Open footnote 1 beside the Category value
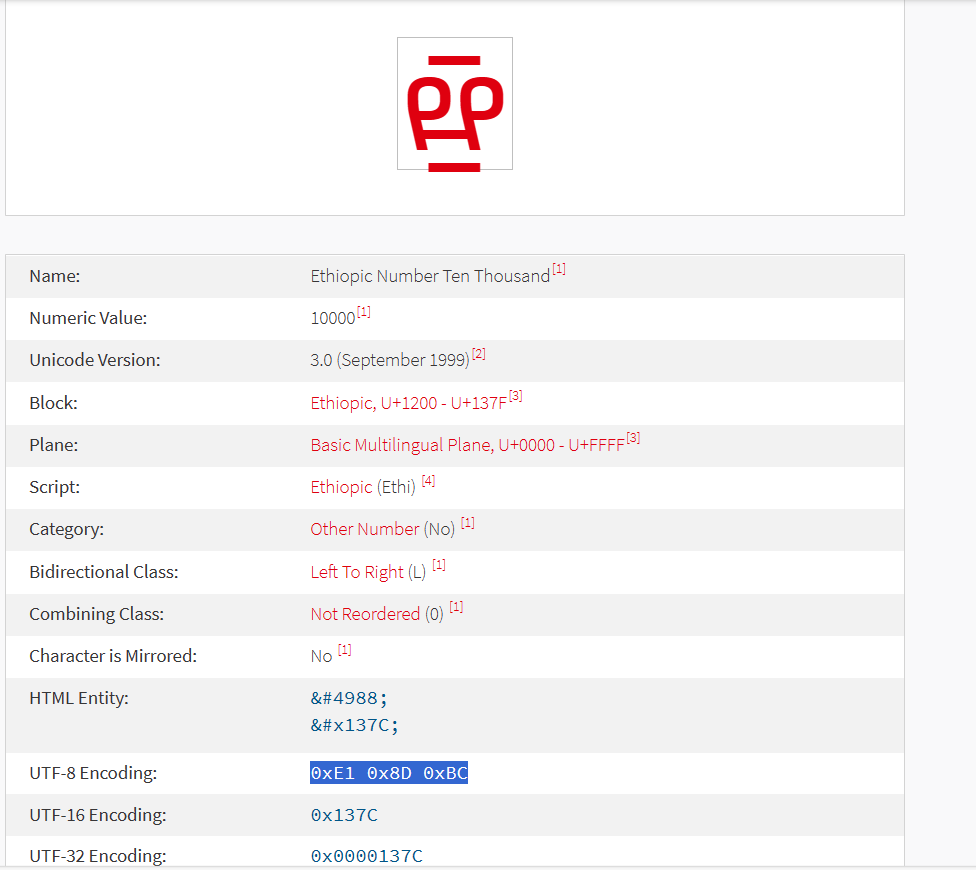 click(467, 523)
